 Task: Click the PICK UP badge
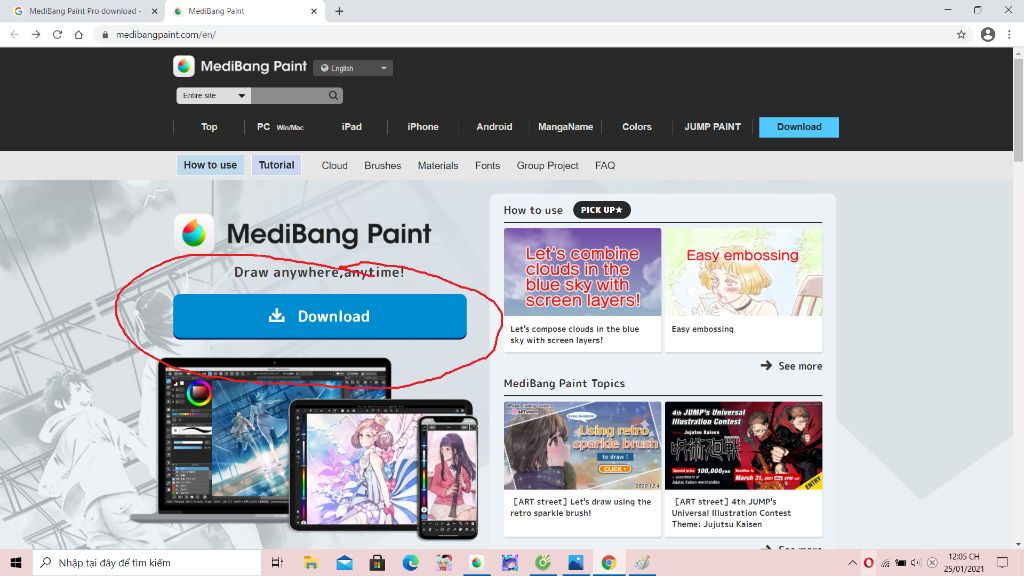(601, 210)
